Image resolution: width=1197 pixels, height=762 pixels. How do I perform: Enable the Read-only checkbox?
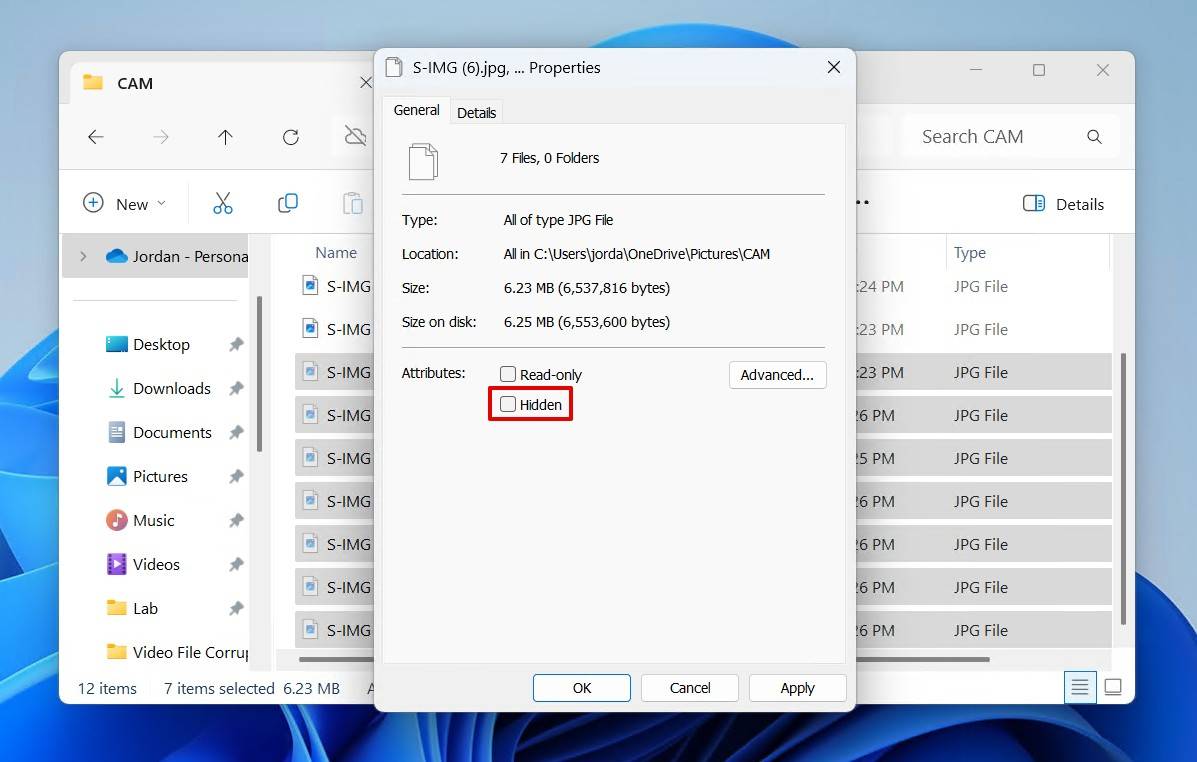508,374
